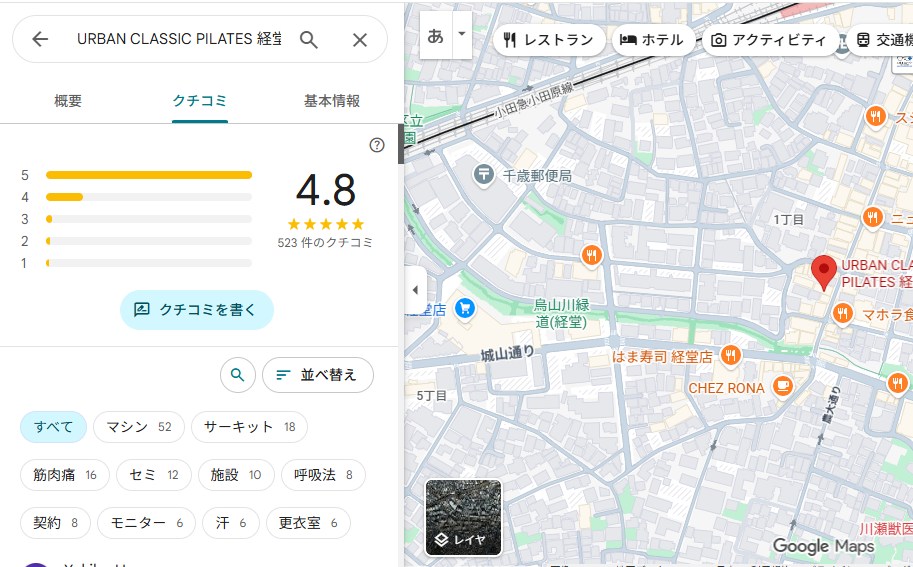Viewport: 913px width, 567px height.
Task: Open the input language dropdown arrow
Action: pyautogui.click(x=461, y=34)
